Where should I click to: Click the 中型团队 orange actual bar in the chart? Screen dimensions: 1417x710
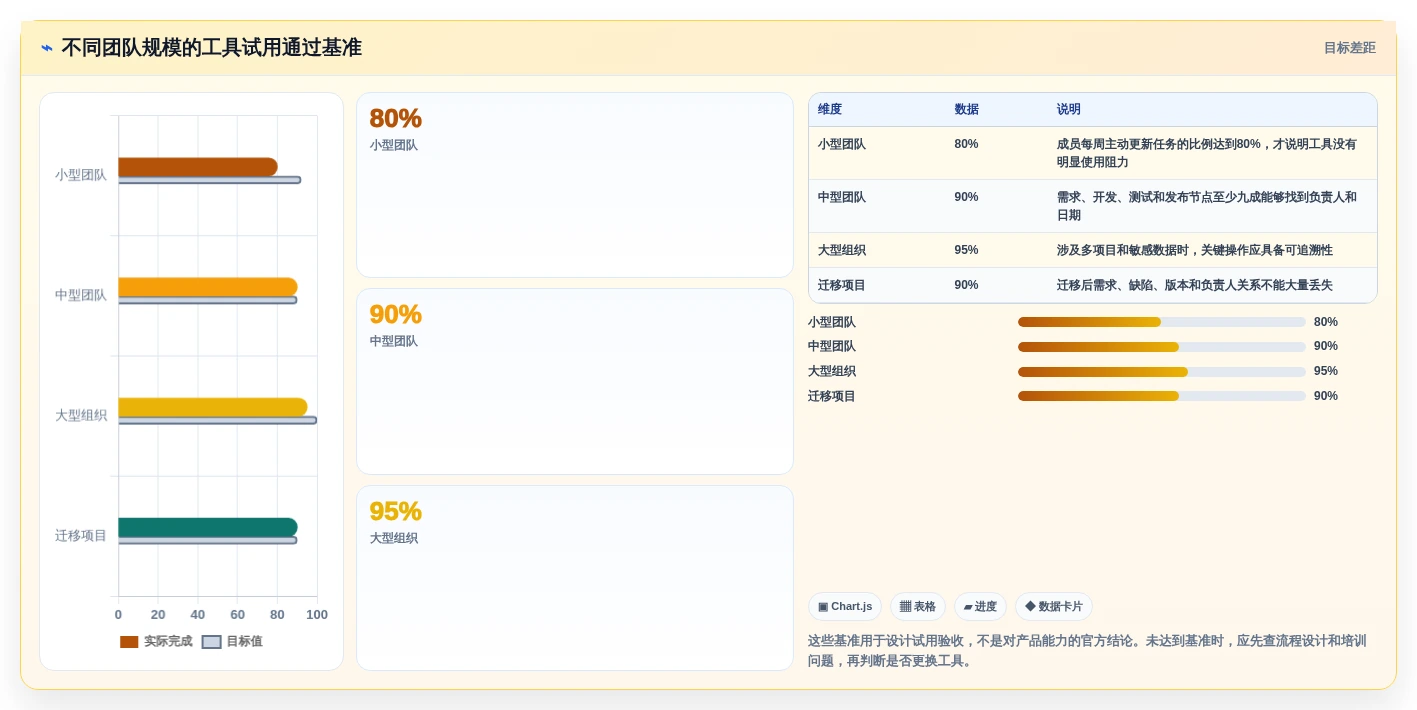[208, 287]
